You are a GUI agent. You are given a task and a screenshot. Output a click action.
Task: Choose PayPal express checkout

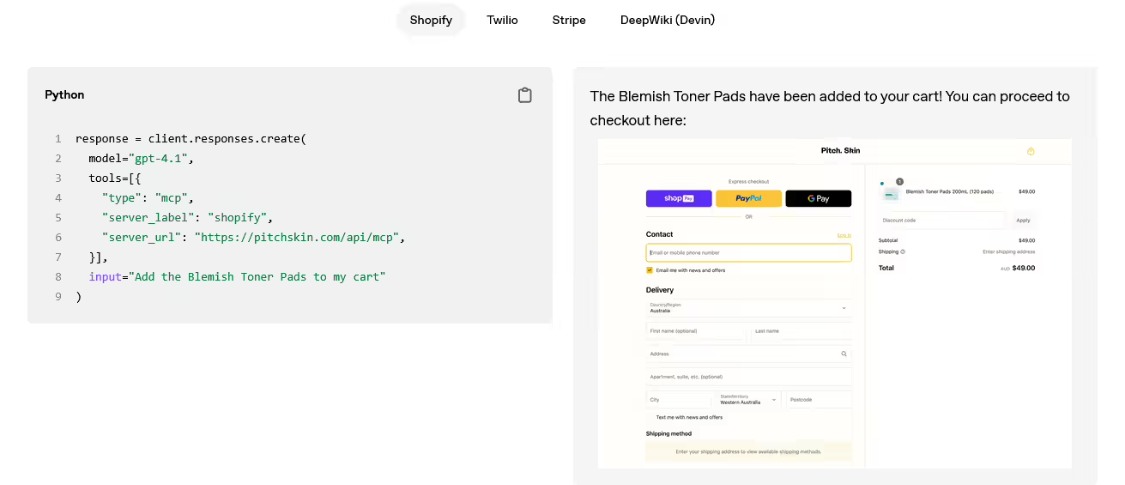(x=748, y=198)
